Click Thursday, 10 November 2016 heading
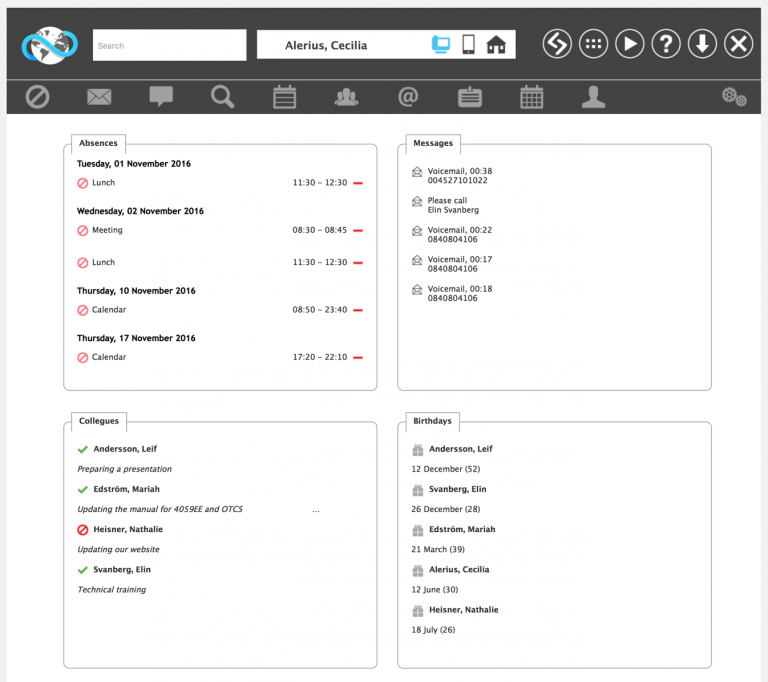The image size is (768, 682). click(x=136, y=291)
